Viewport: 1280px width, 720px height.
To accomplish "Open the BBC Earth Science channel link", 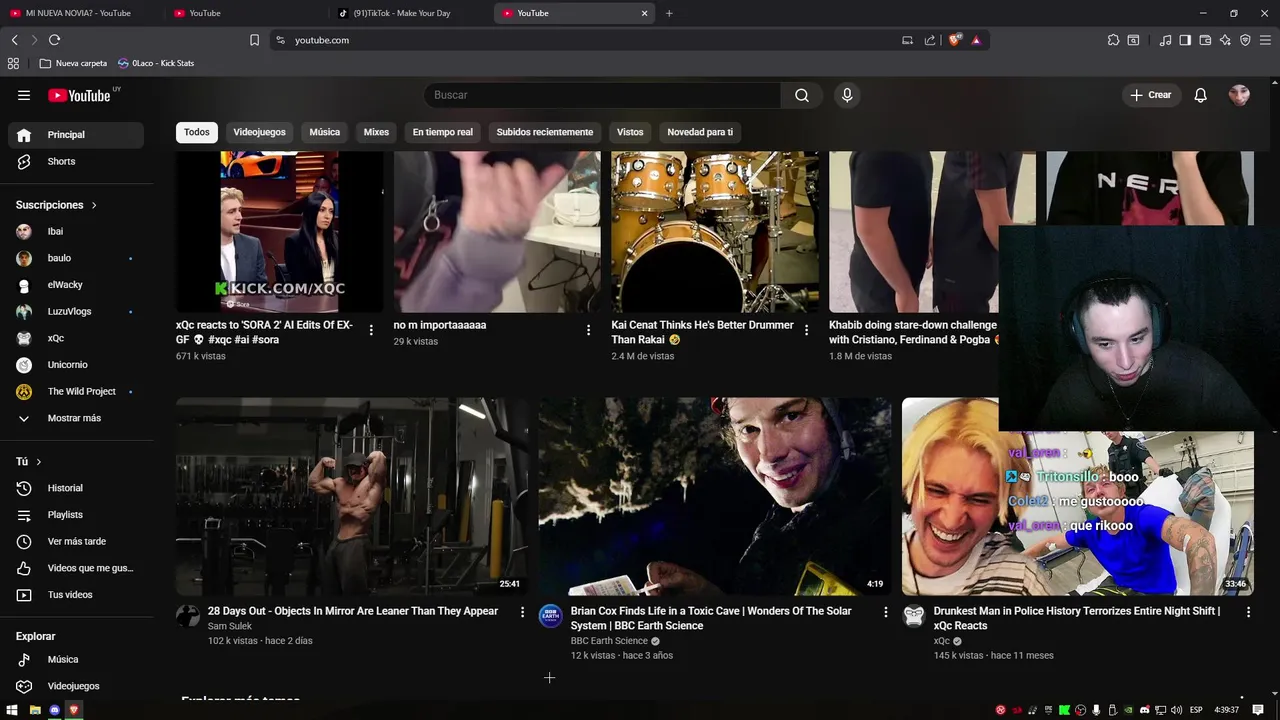I will pos(609,641).
